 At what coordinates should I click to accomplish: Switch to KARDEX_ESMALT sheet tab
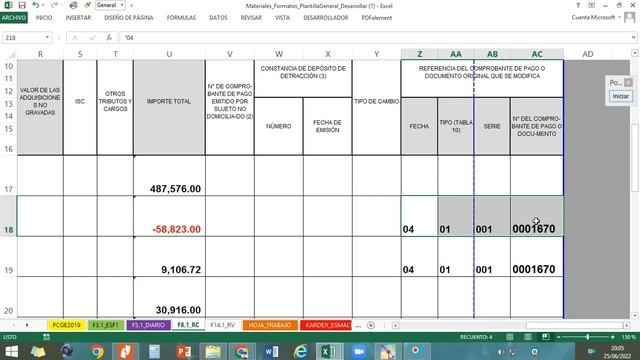(326, 325)
